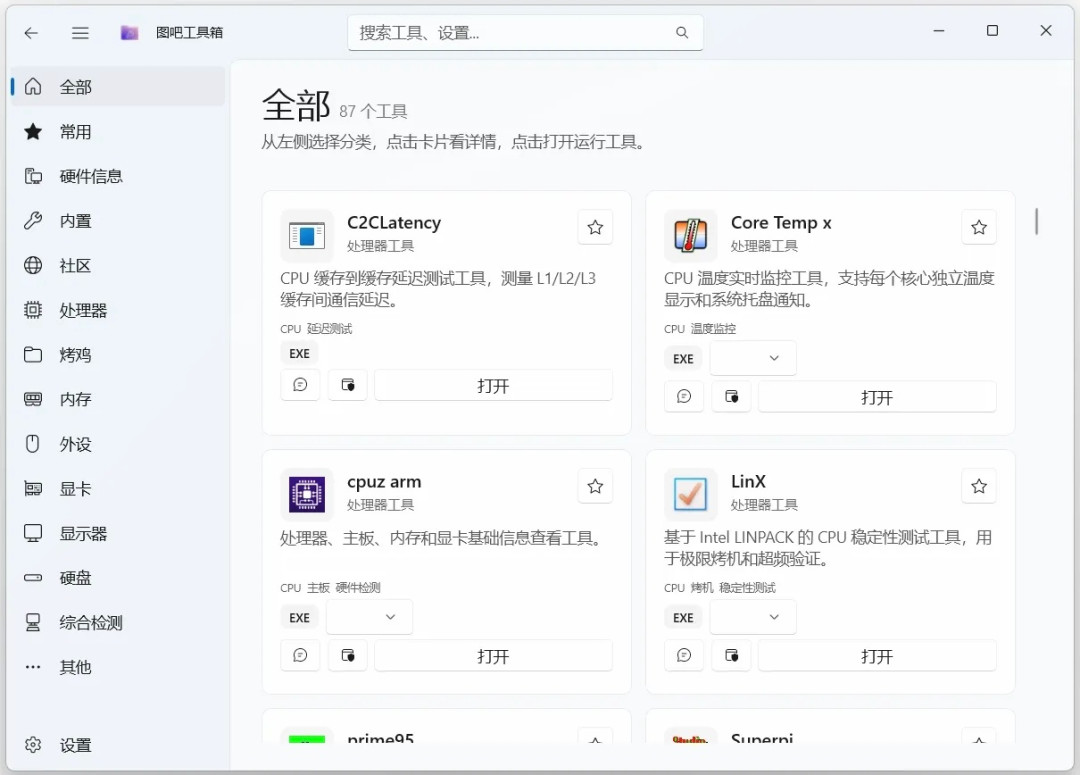The image size is (1080, 775).
Task: Open the 烤鸡 category
Action: click(x=118, y=355)
